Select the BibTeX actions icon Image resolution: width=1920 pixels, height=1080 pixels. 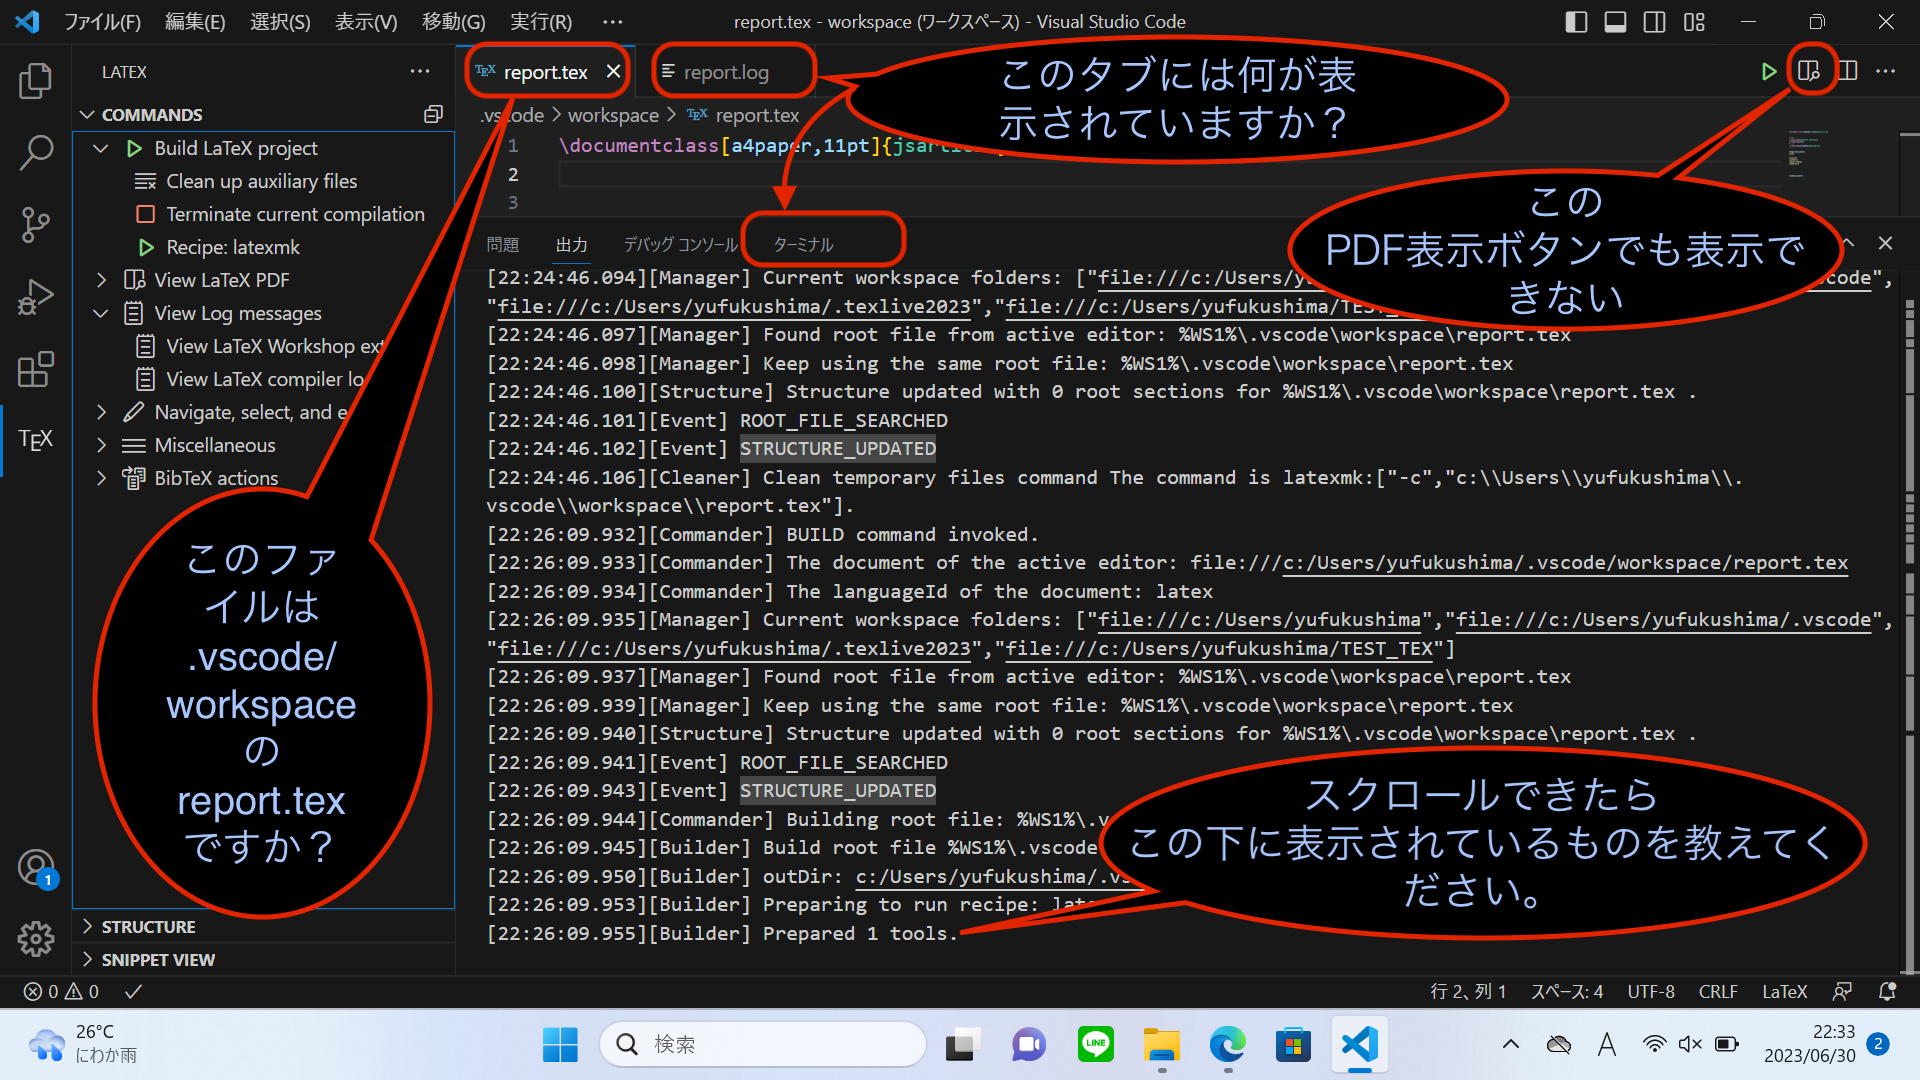pos(132,477)
